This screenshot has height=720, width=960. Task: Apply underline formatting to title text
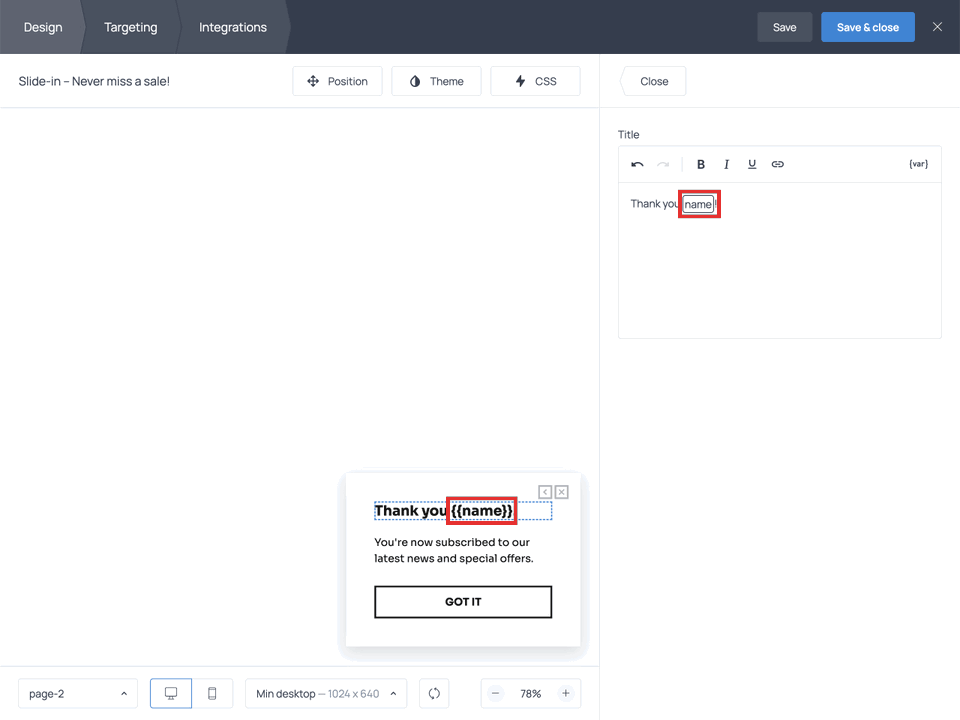tap(751, 164)
